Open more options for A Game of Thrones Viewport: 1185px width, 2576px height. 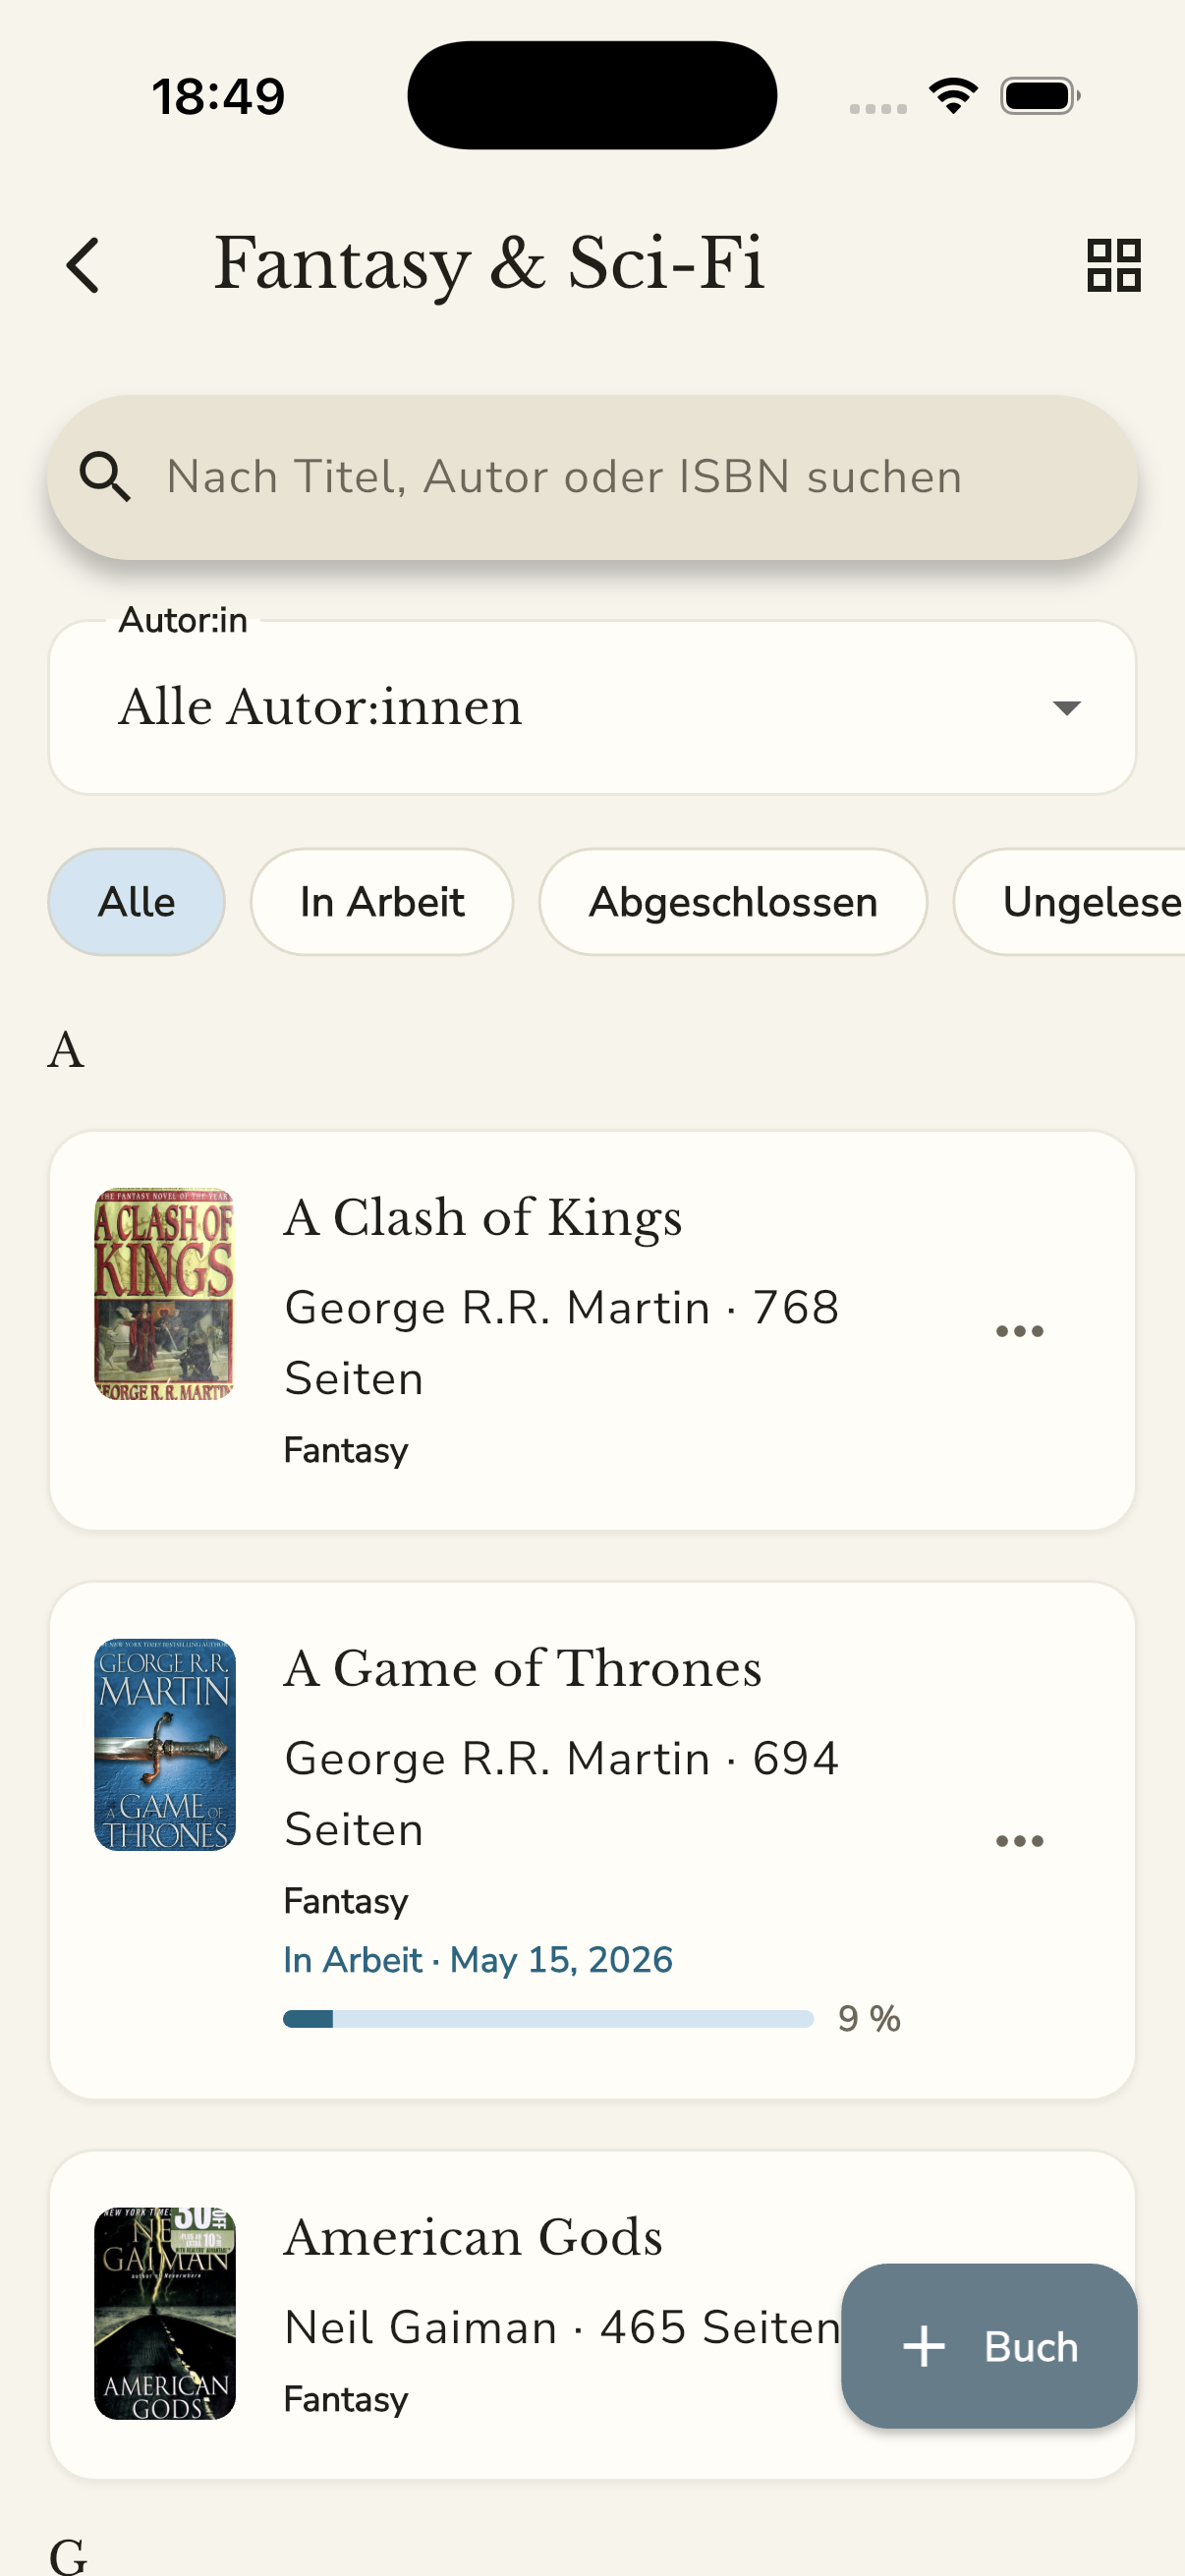coord(1019,1840)
